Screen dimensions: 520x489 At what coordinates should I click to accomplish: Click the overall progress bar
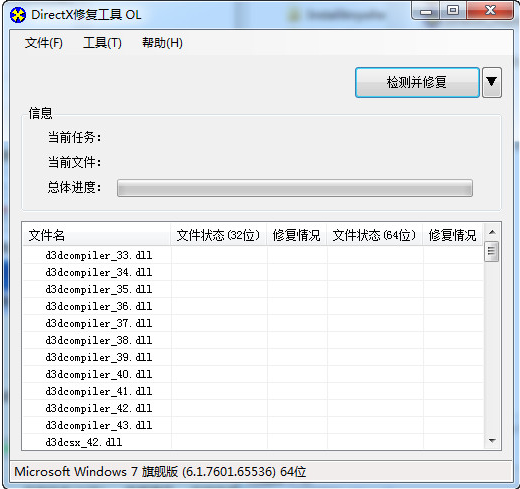295,188
